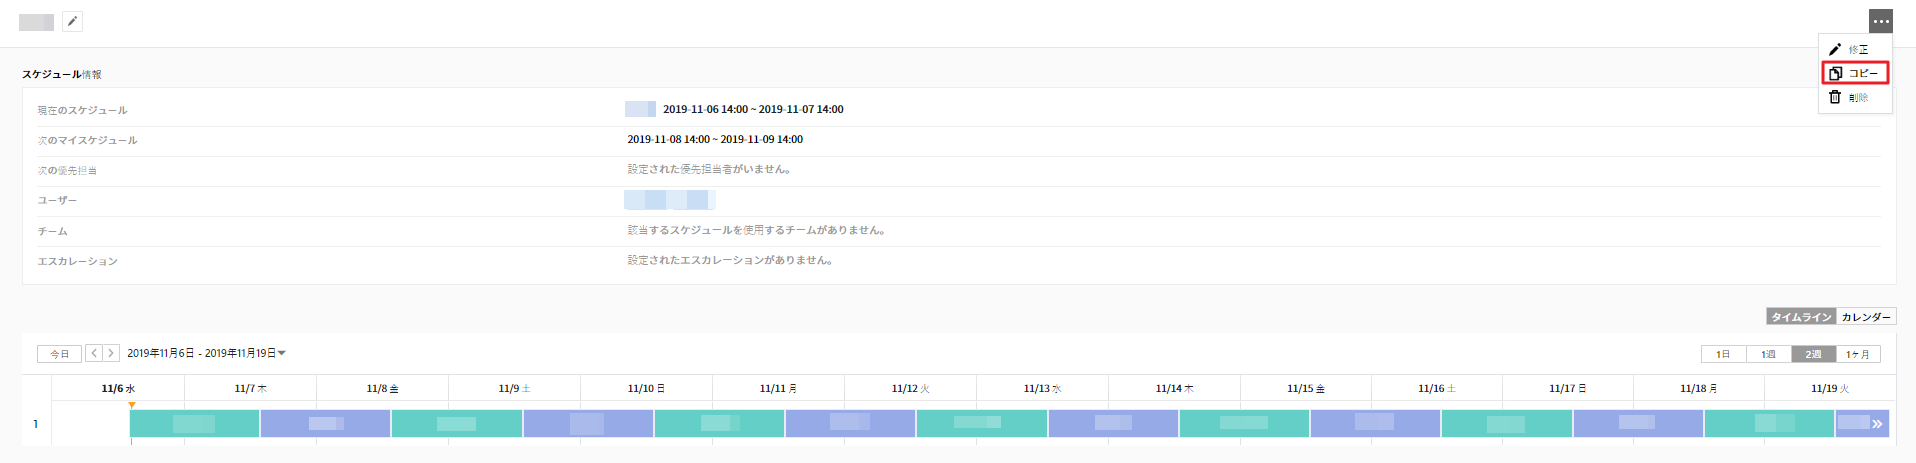Click the pencil edit icon beside the schedule name
Screen dimensions: 1916x463
[72, 21]
